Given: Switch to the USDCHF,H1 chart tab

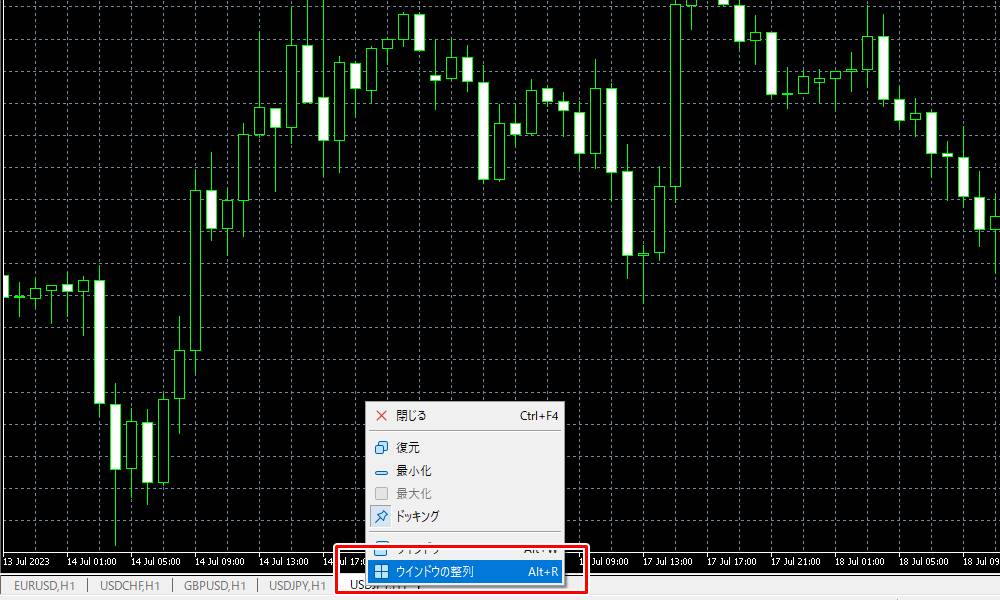Looking at the screenshot, I should pos(129,586).
